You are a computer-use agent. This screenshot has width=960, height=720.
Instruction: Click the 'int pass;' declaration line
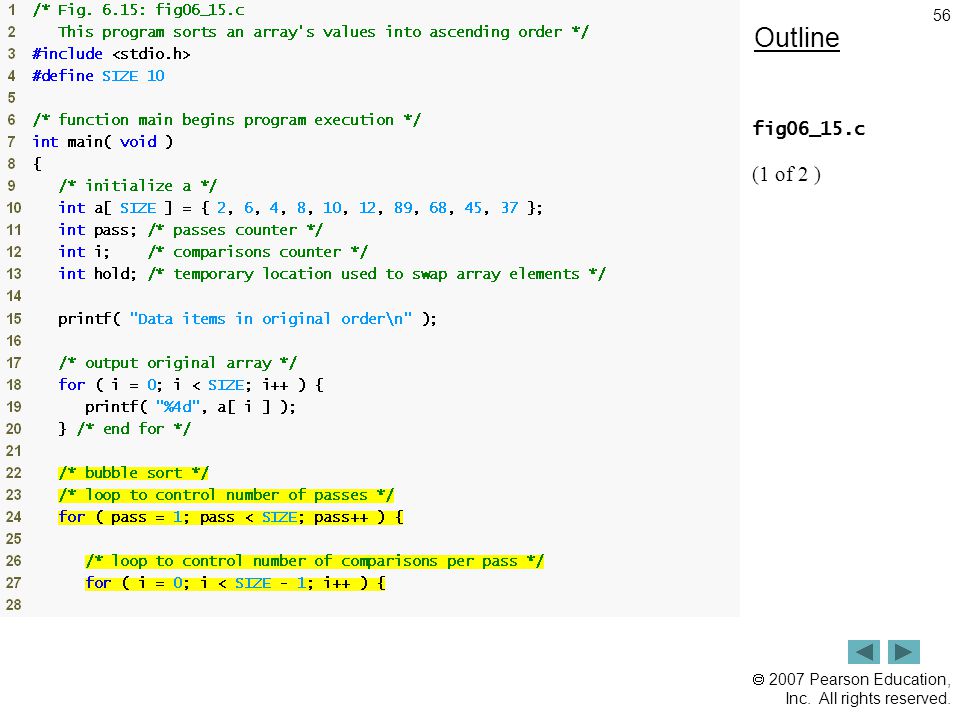190,230
